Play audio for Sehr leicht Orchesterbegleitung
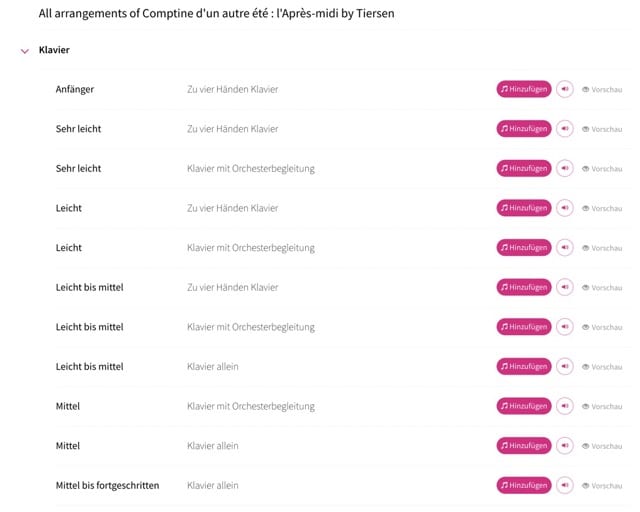 (564, 168)
